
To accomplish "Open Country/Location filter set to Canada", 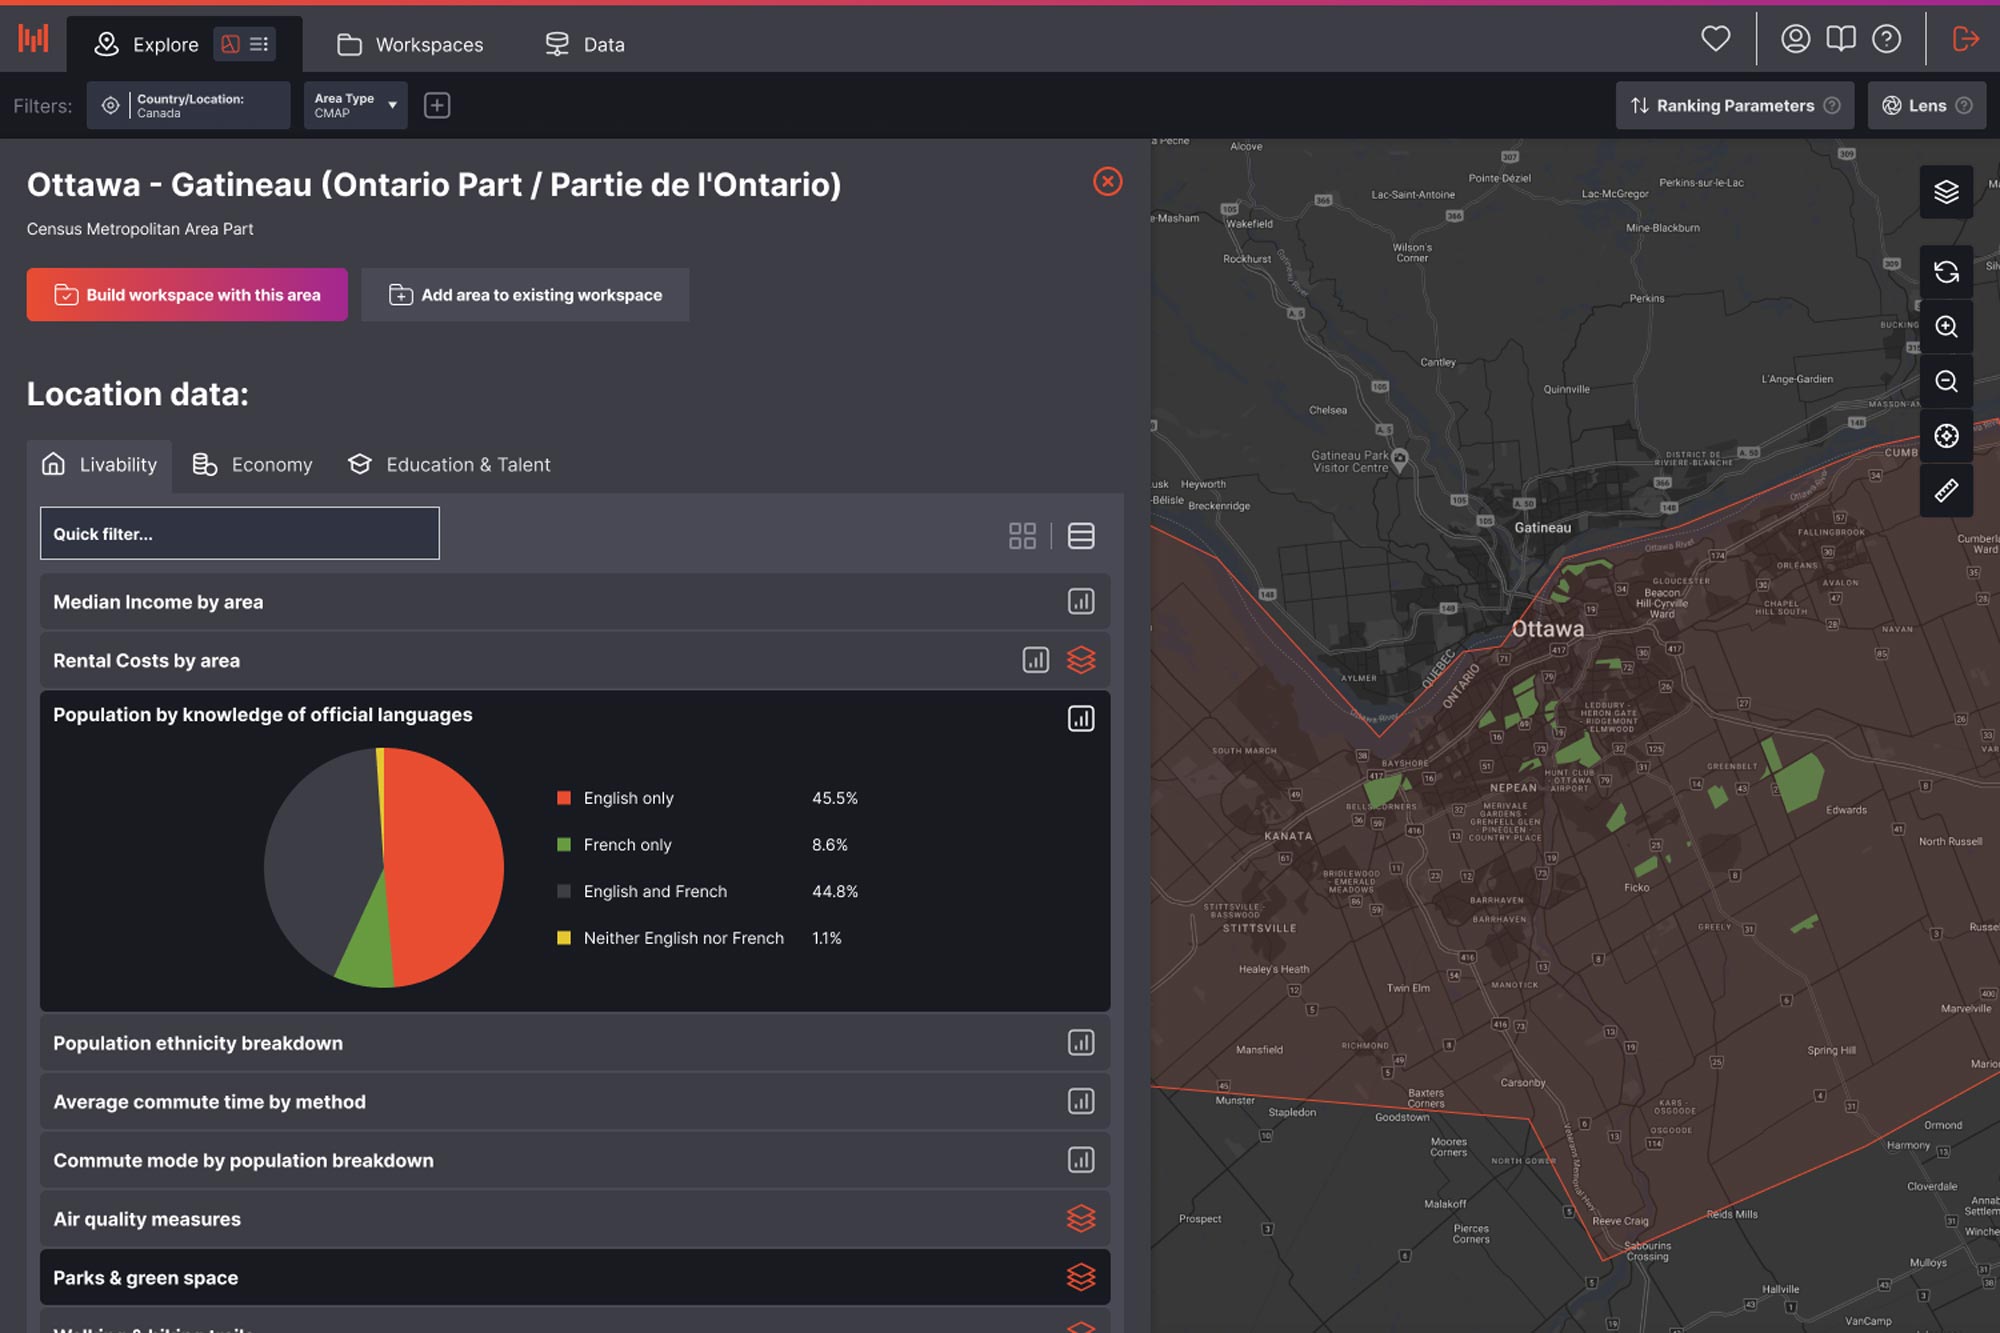I will [x=188, y=105].
